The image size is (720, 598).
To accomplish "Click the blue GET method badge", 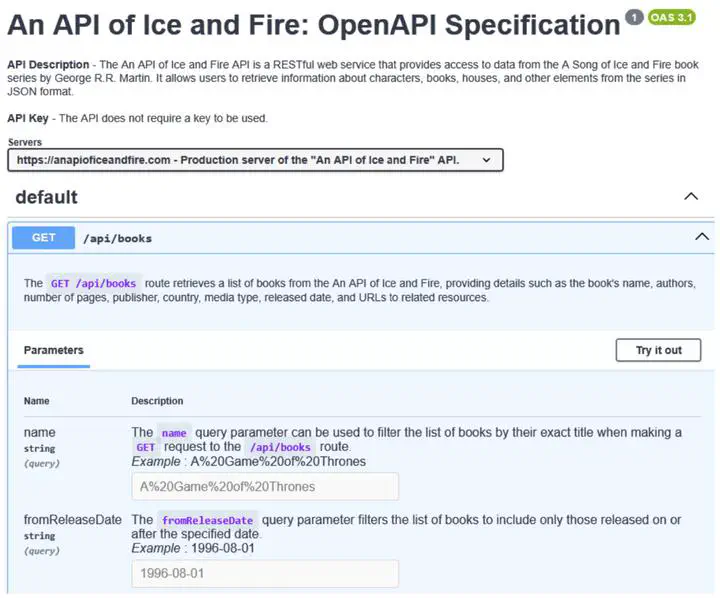I will click(44, 237).
